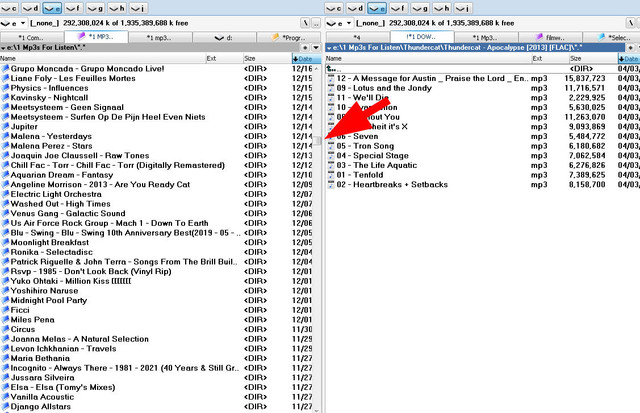
Task: Open right panel drive dropdown showing e
Action: [339, 23]
